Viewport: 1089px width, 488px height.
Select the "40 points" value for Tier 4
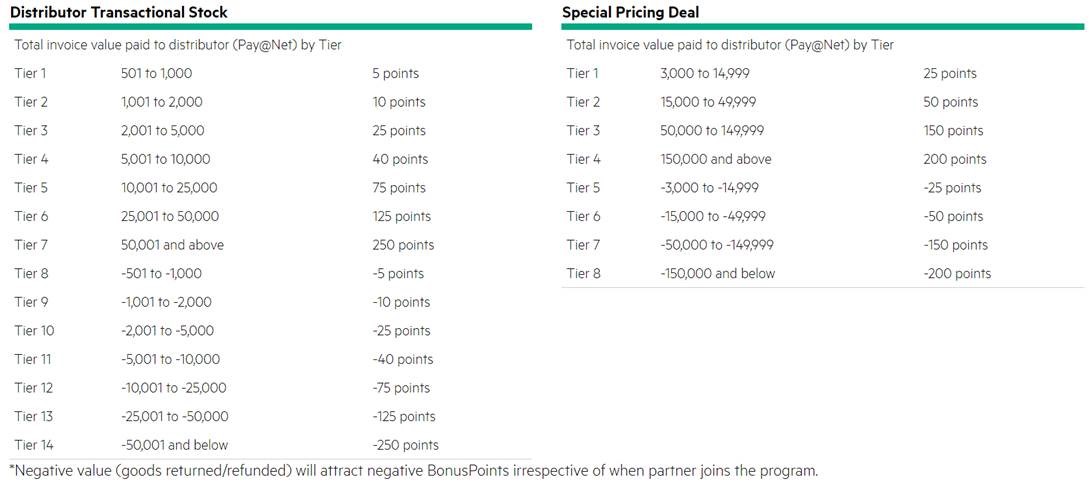pyautogui.click(x=400, y=159)
